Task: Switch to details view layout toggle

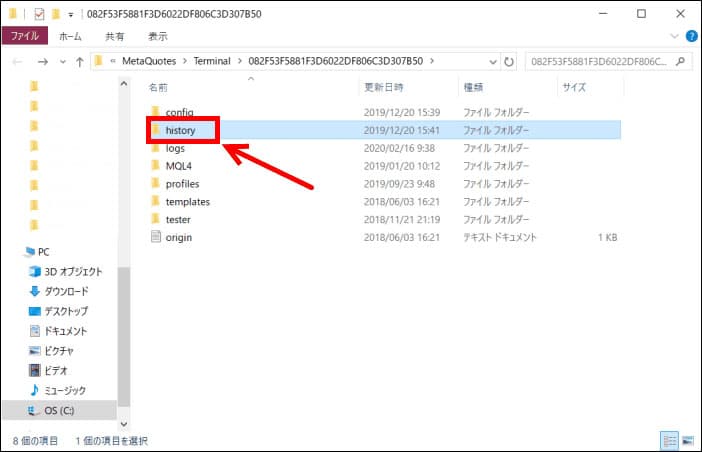Action: pyautogui.click(x=669, y=440)
